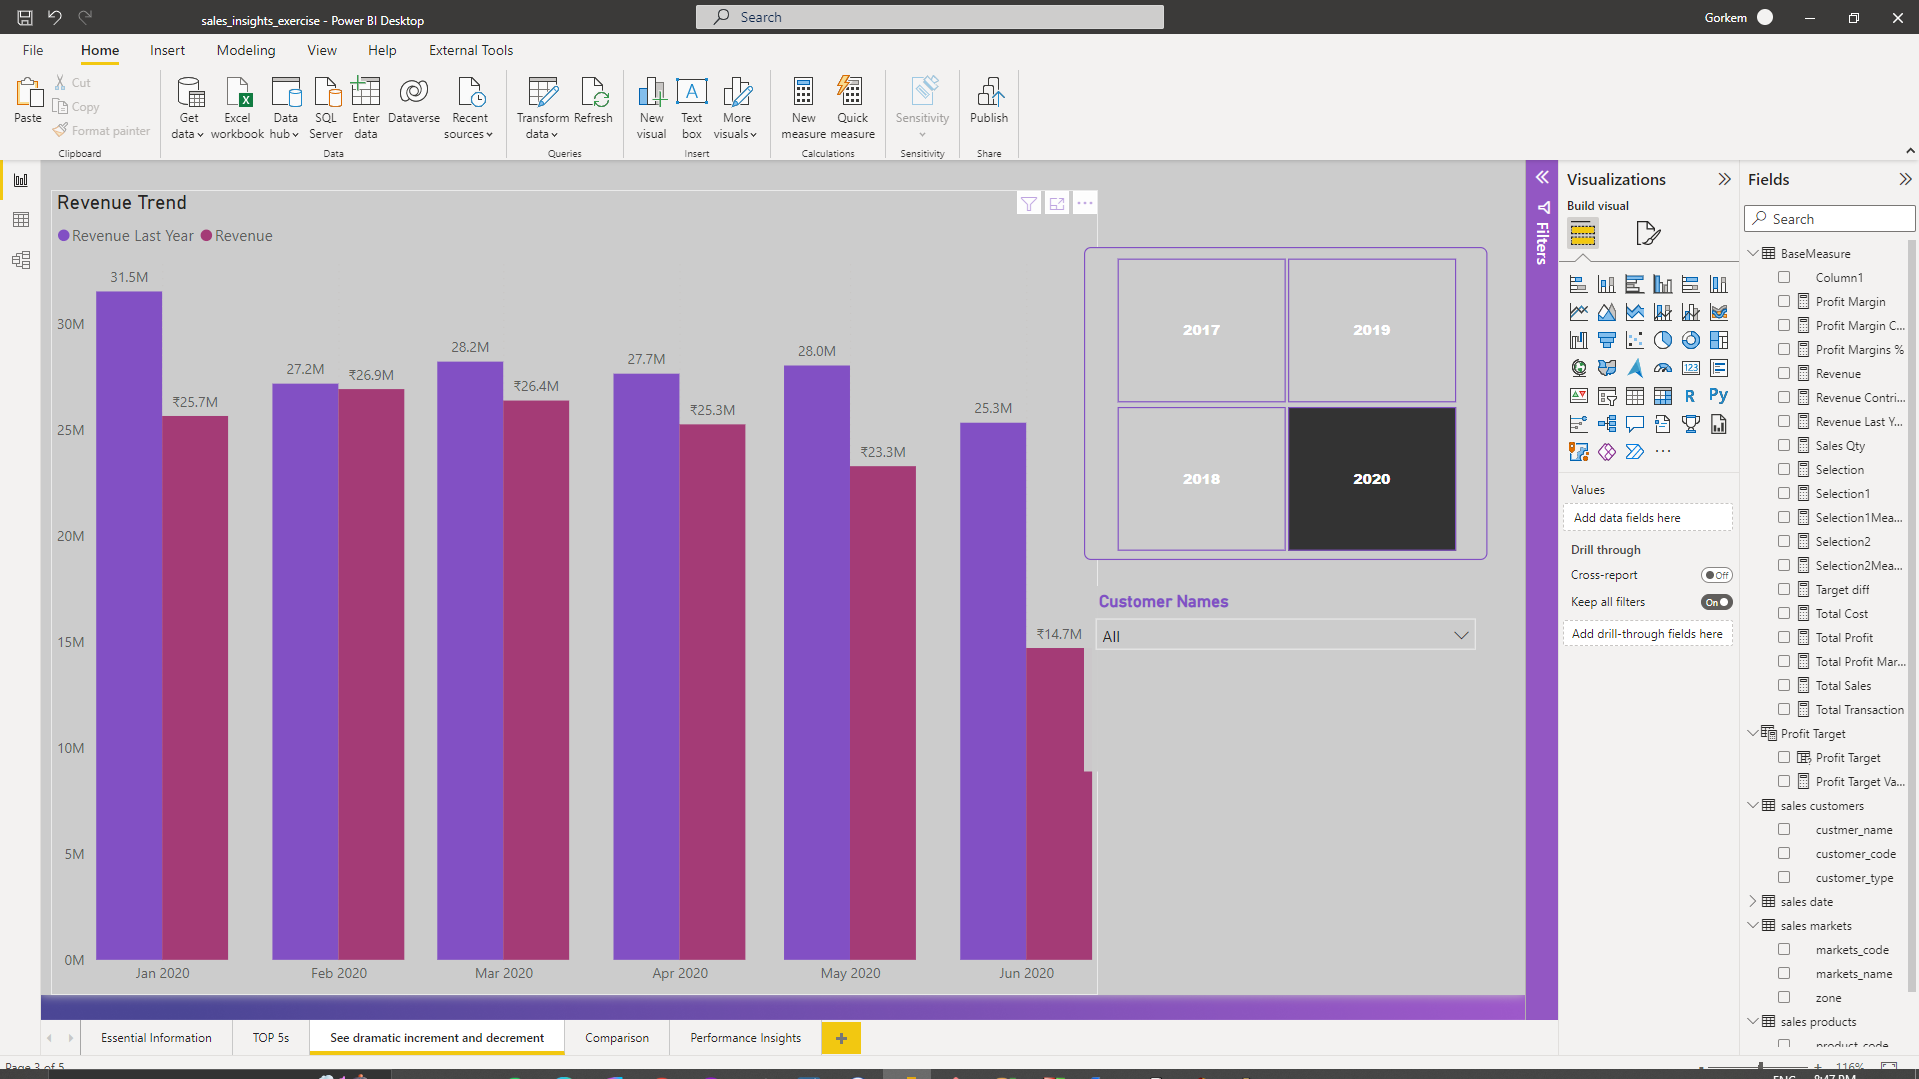Collapse the sales customers table
Image resolution: width=1919 pixels, height=1079 pixels.
point(1753,805)
